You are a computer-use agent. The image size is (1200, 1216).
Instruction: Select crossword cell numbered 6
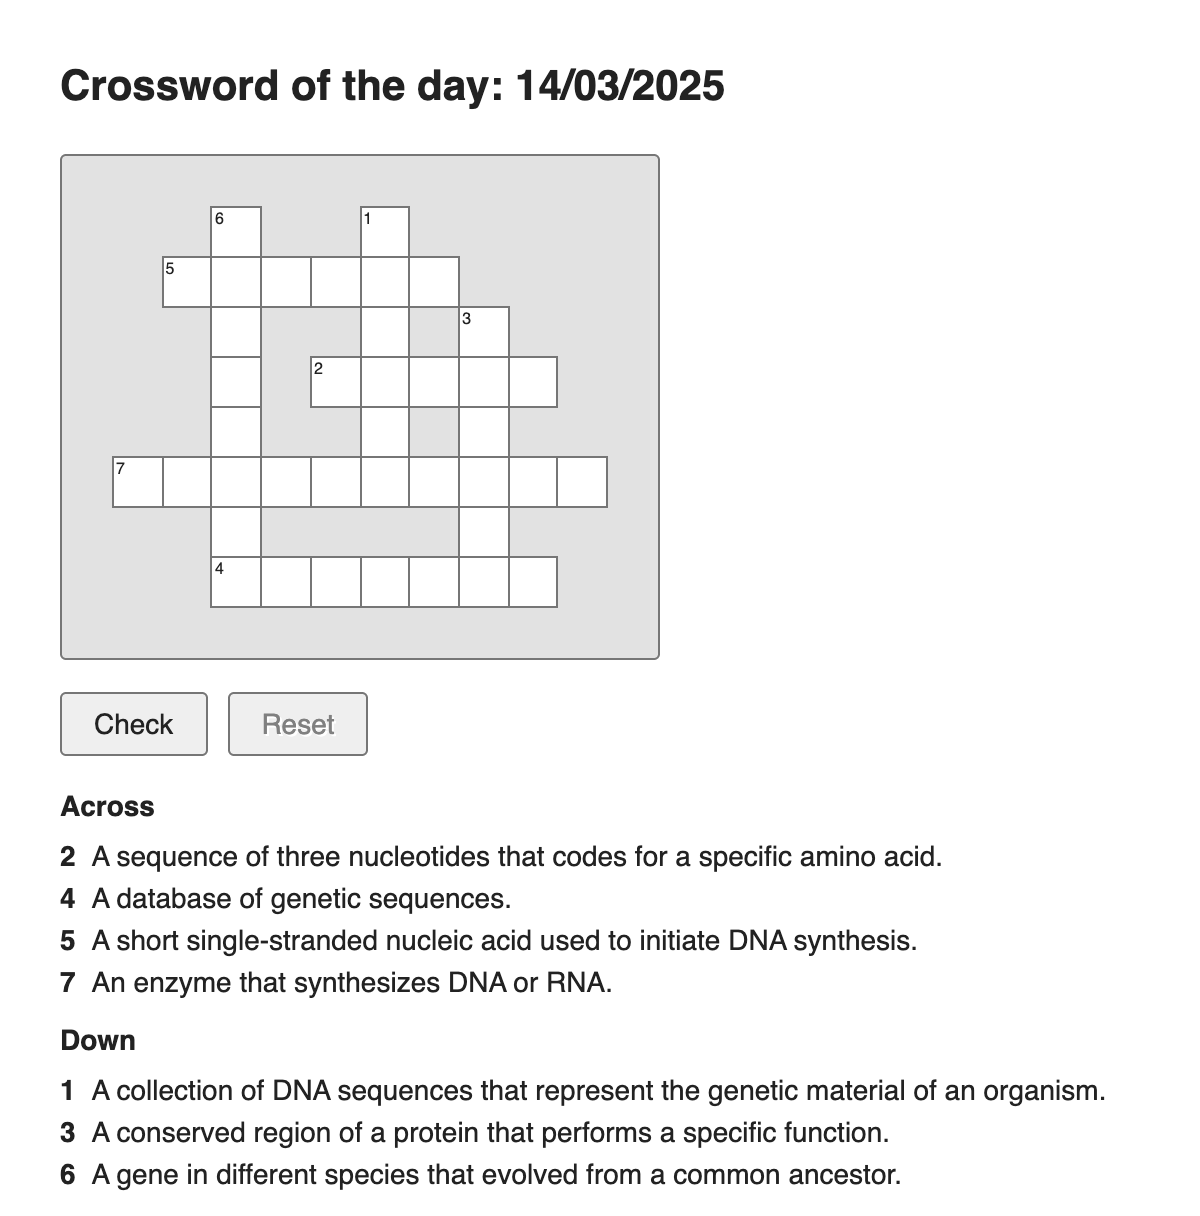point(236,232)
